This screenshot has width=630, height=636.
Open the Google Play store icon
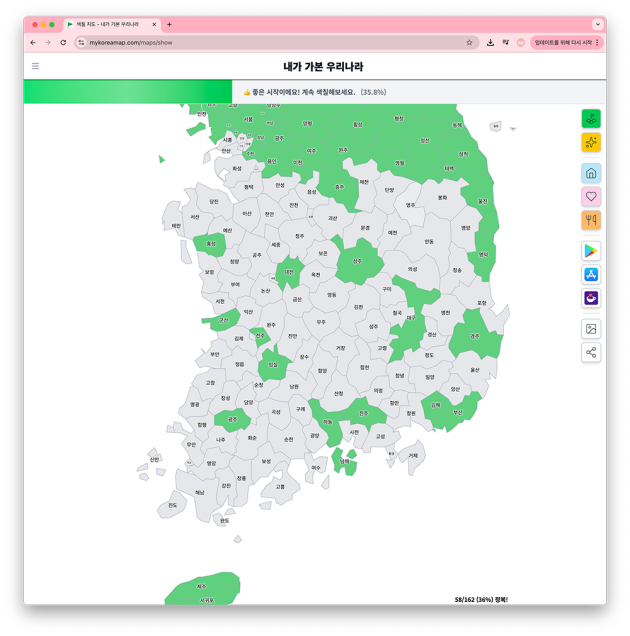[591, 251]
